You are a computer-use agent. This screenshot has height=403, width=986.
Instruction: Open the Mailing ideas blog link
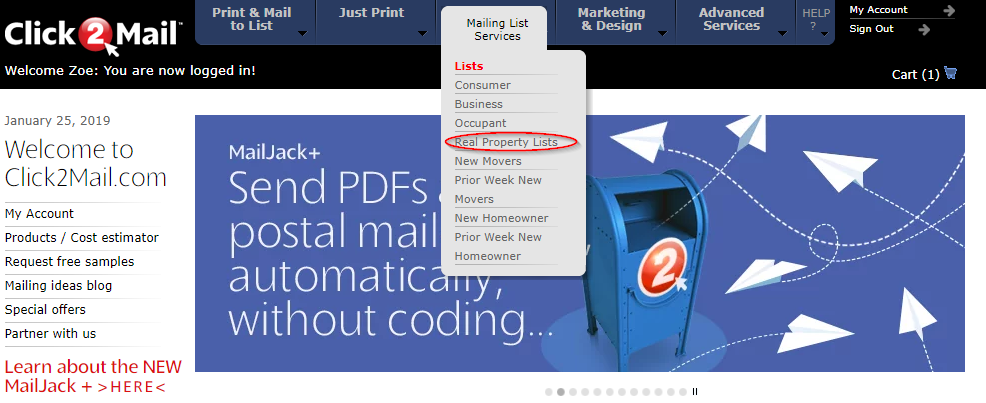tap(58, 285)
